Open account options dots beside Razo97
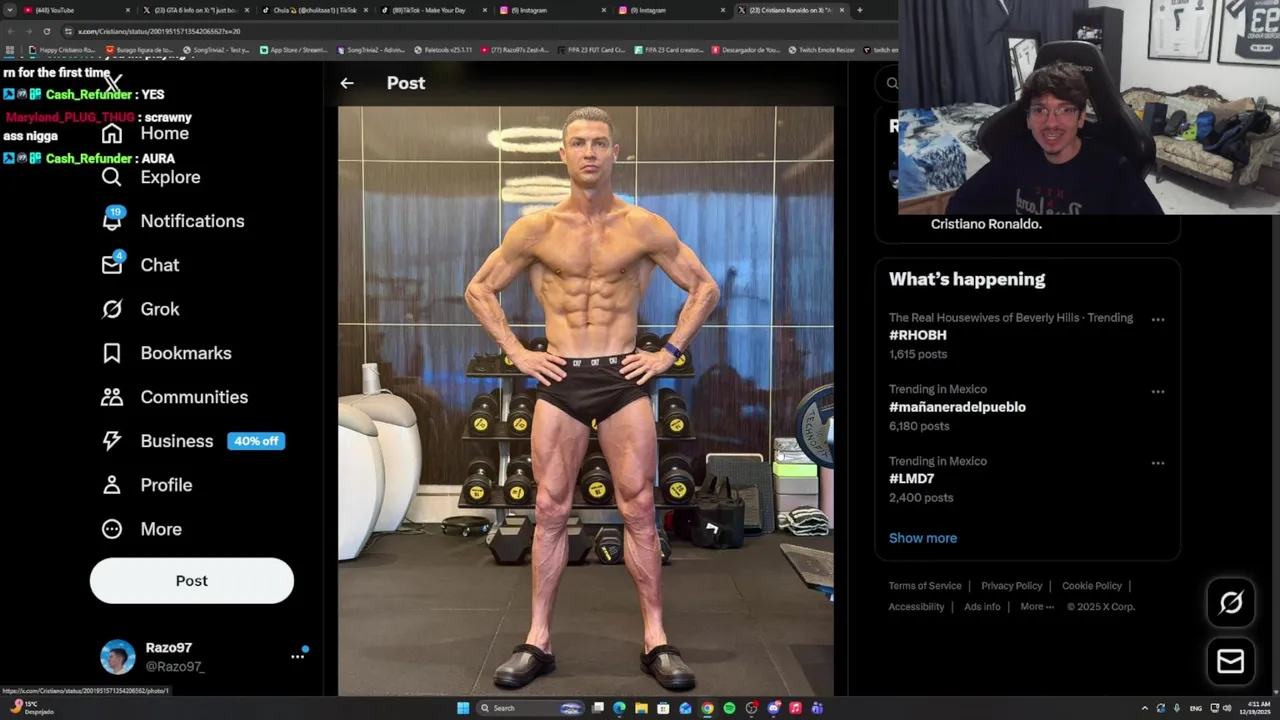The height and width of the screenshot is (720, 1280). pyautogui.click(x=297, y=656)
